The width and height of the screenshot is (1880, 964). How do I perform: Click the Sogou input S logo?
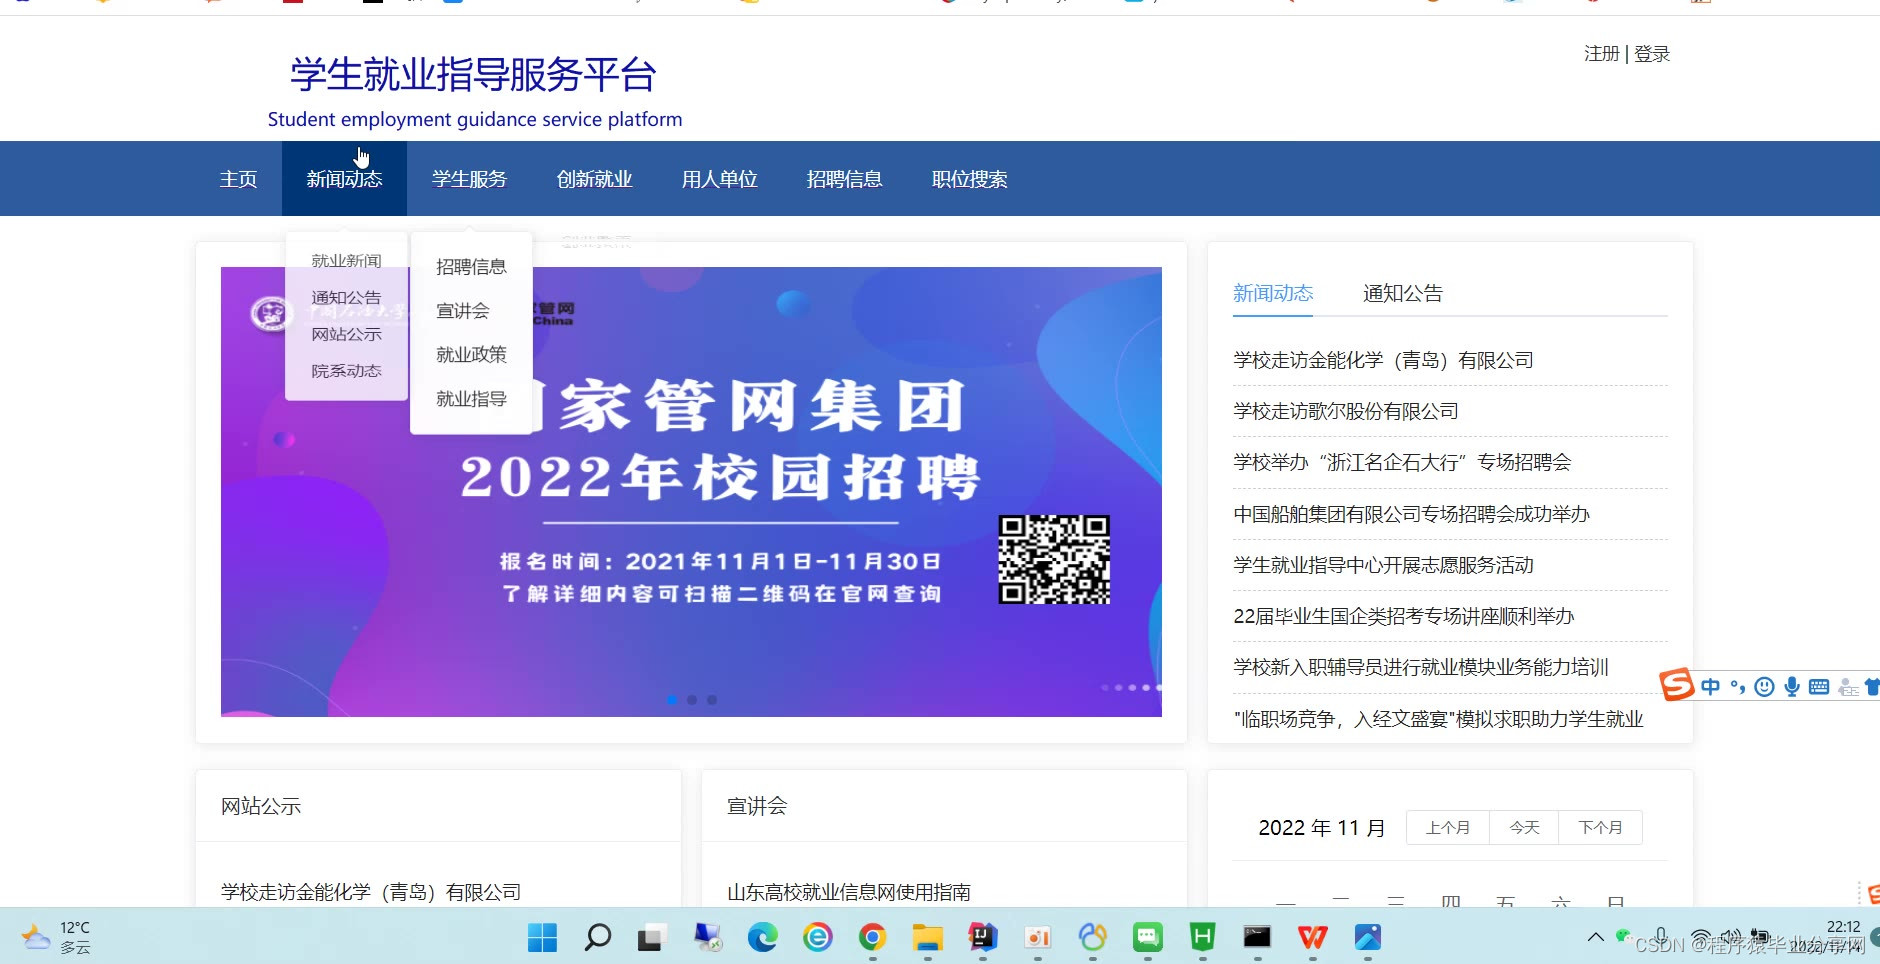(x=1677, y=685)
